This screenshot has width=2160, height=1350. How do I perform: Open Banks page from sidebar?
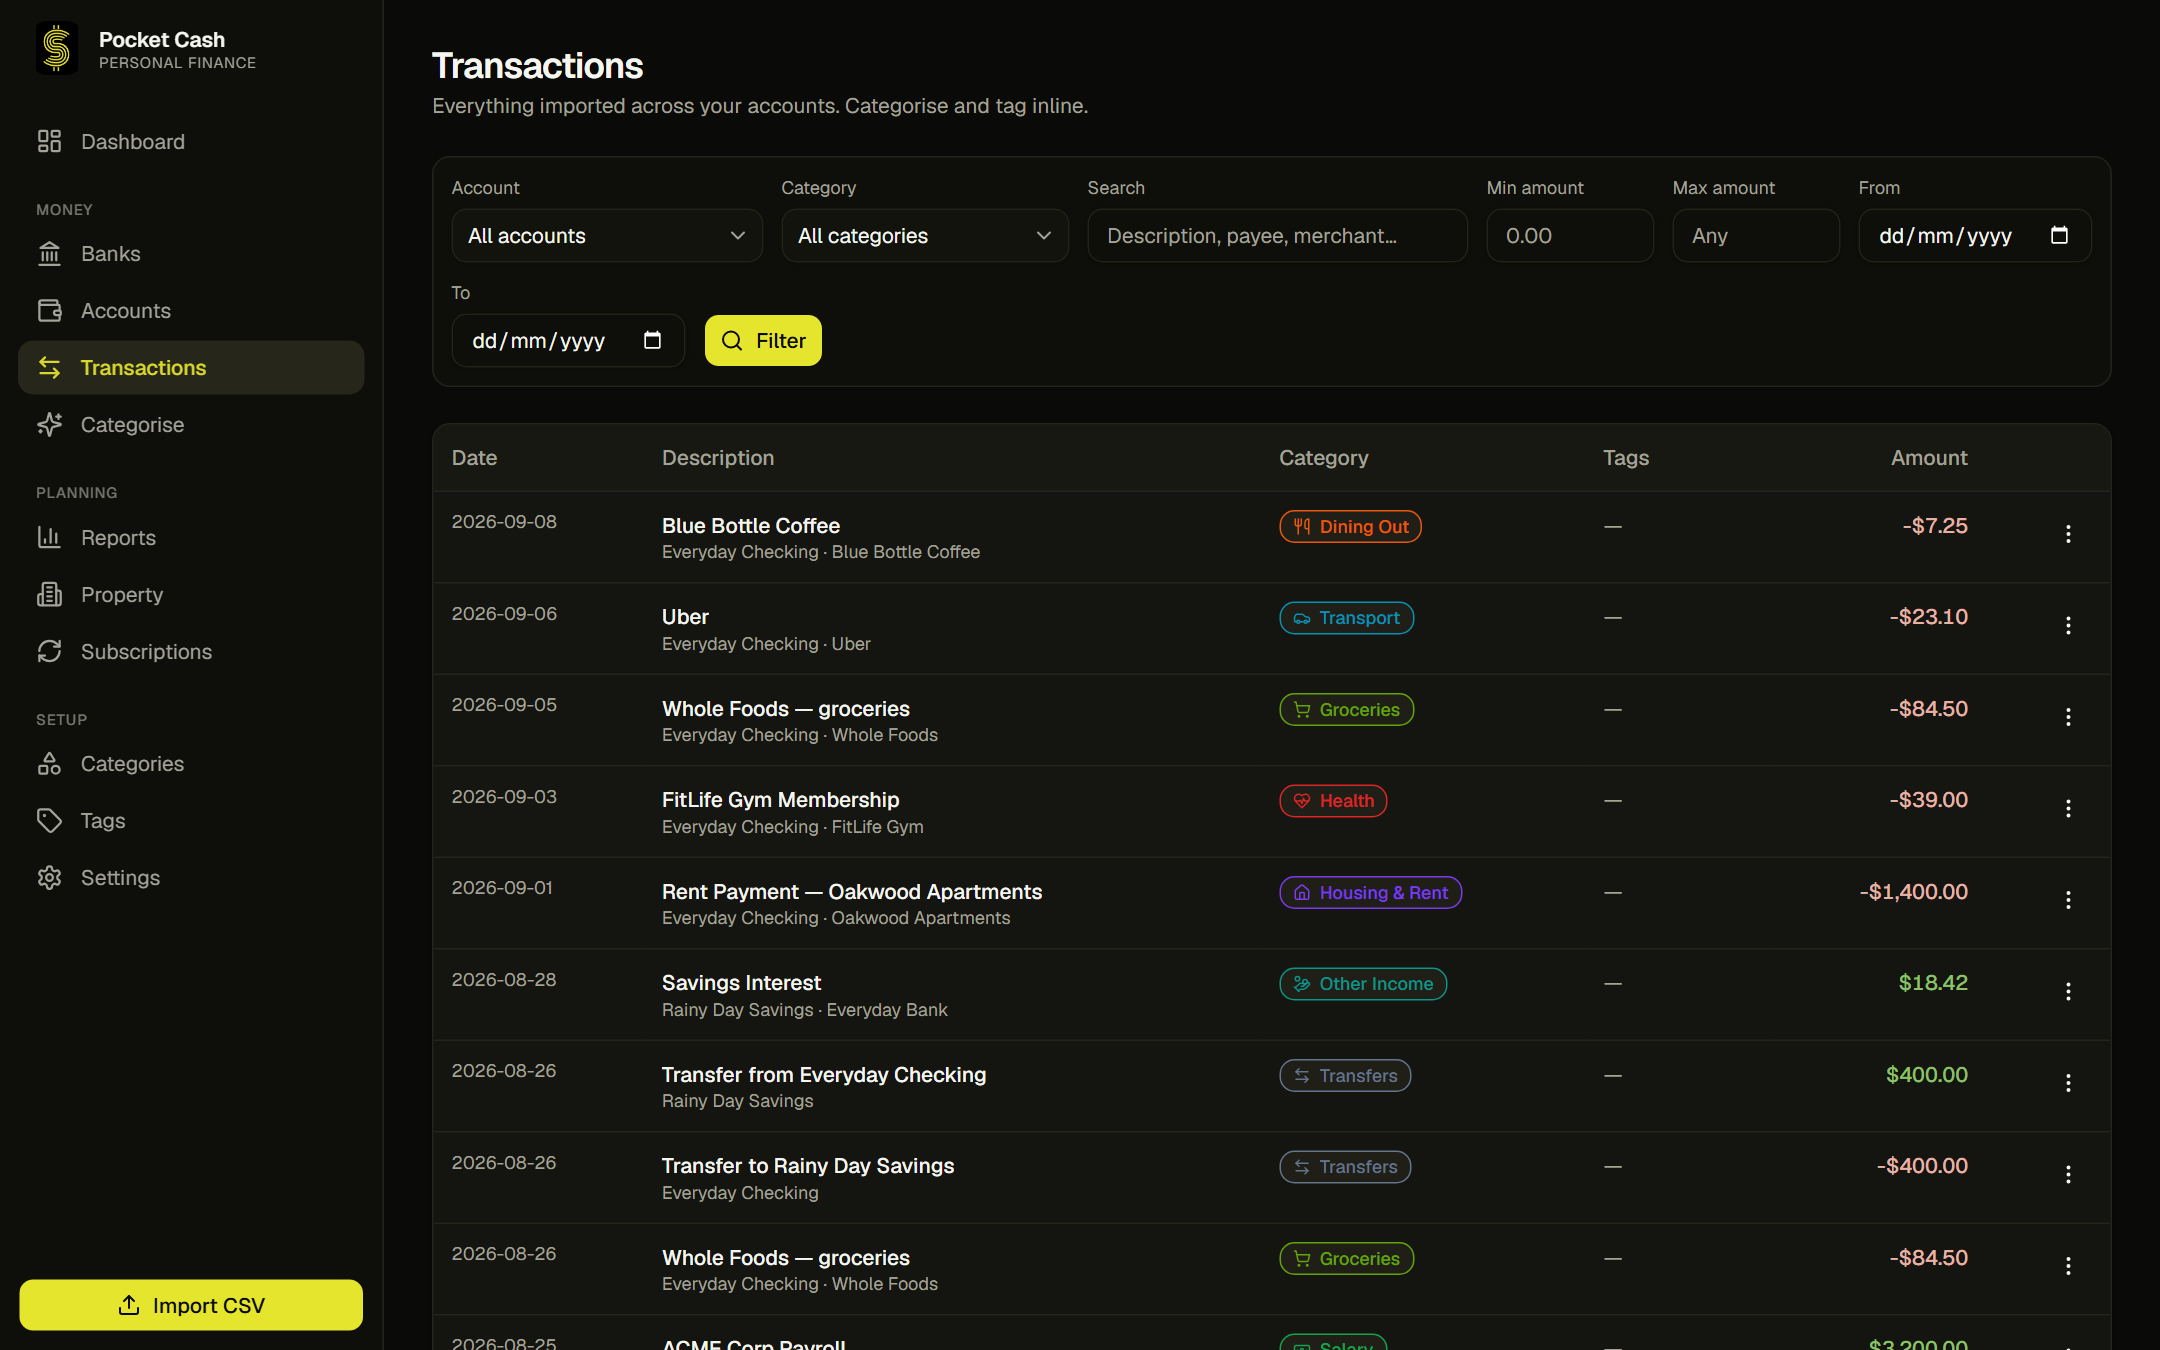(191, 254)
